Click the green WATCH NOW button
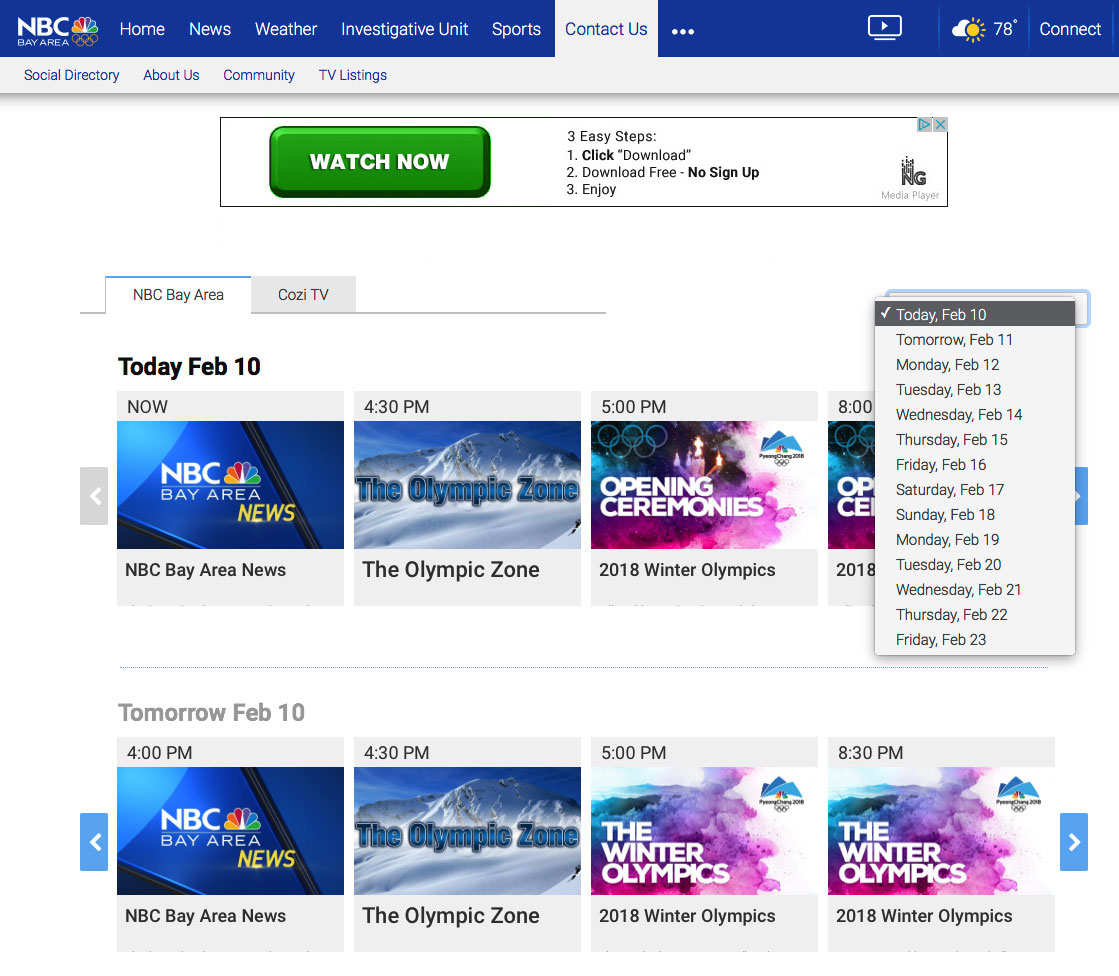 tap(380, 162)
